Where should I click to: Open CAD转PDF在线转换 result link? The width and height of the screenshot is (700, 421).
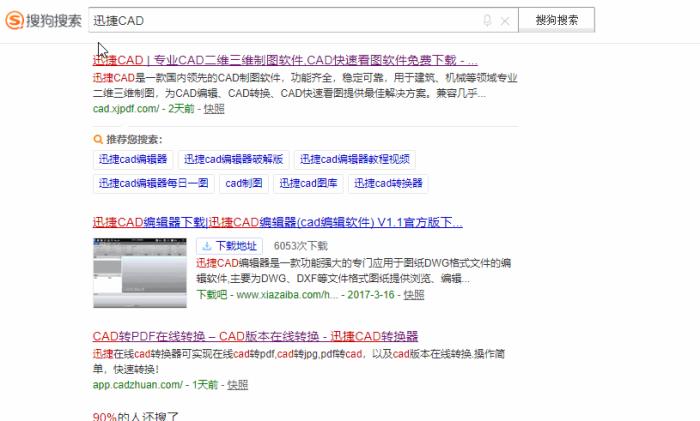click(255, 336)
